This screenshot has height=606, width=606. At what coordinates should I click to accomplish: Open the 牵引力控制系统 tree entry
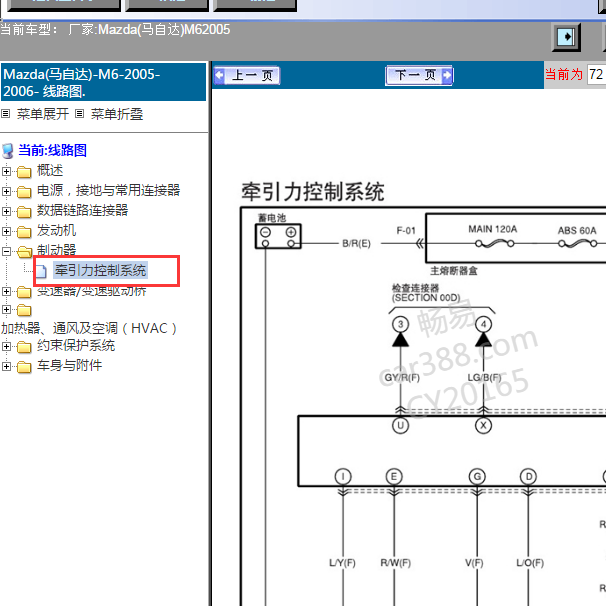(x=100, y=271)
